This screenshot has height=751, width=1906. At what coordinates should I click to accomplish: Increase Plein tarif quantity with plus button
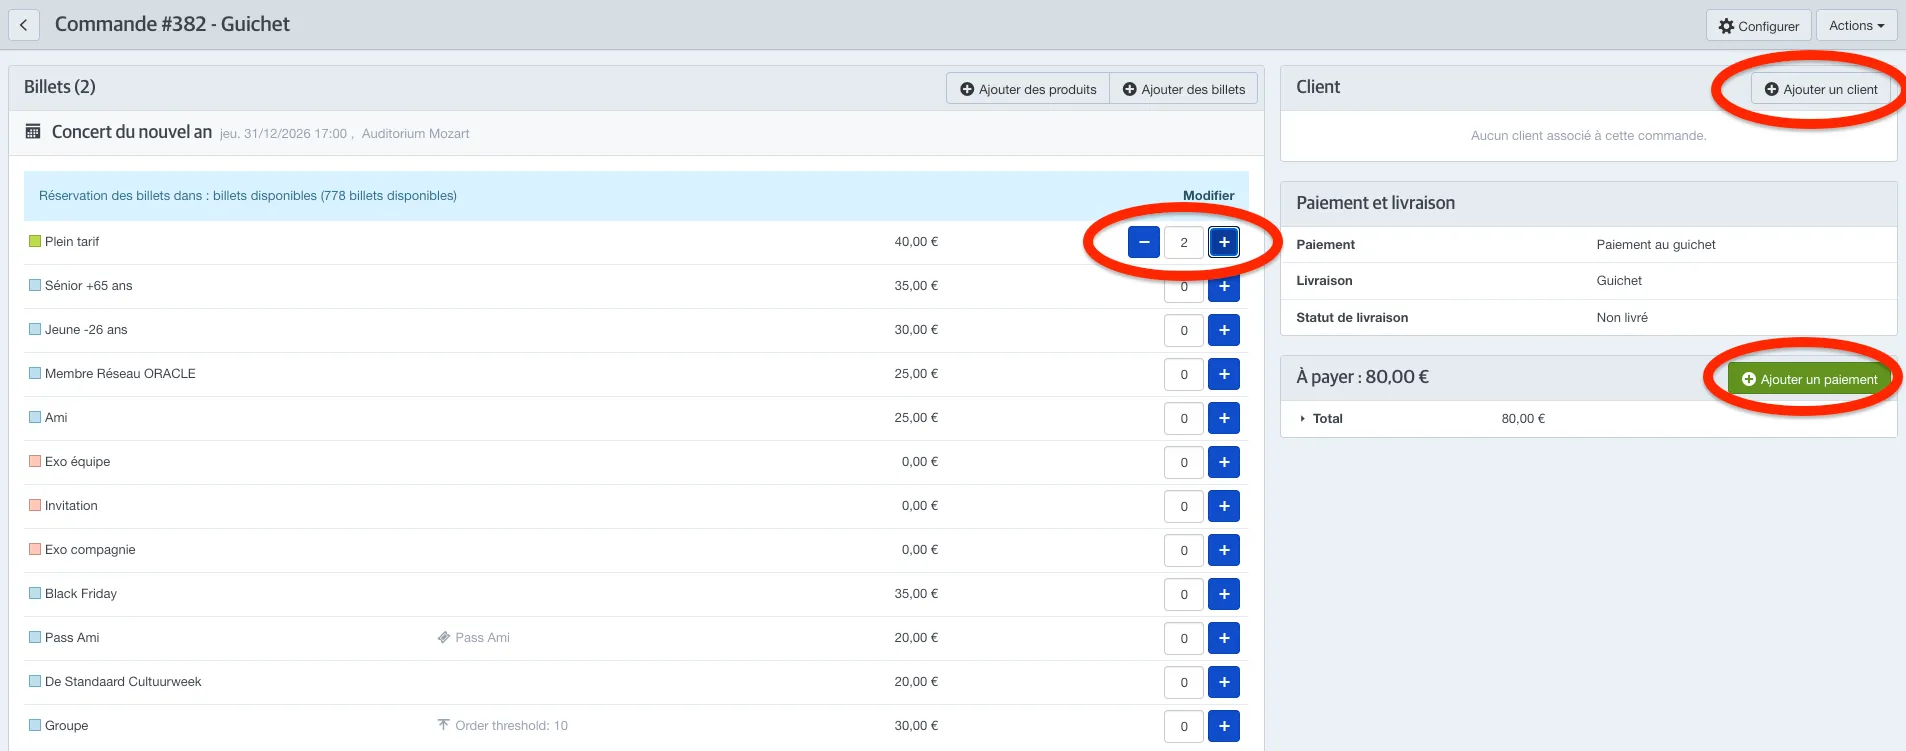1224,242
